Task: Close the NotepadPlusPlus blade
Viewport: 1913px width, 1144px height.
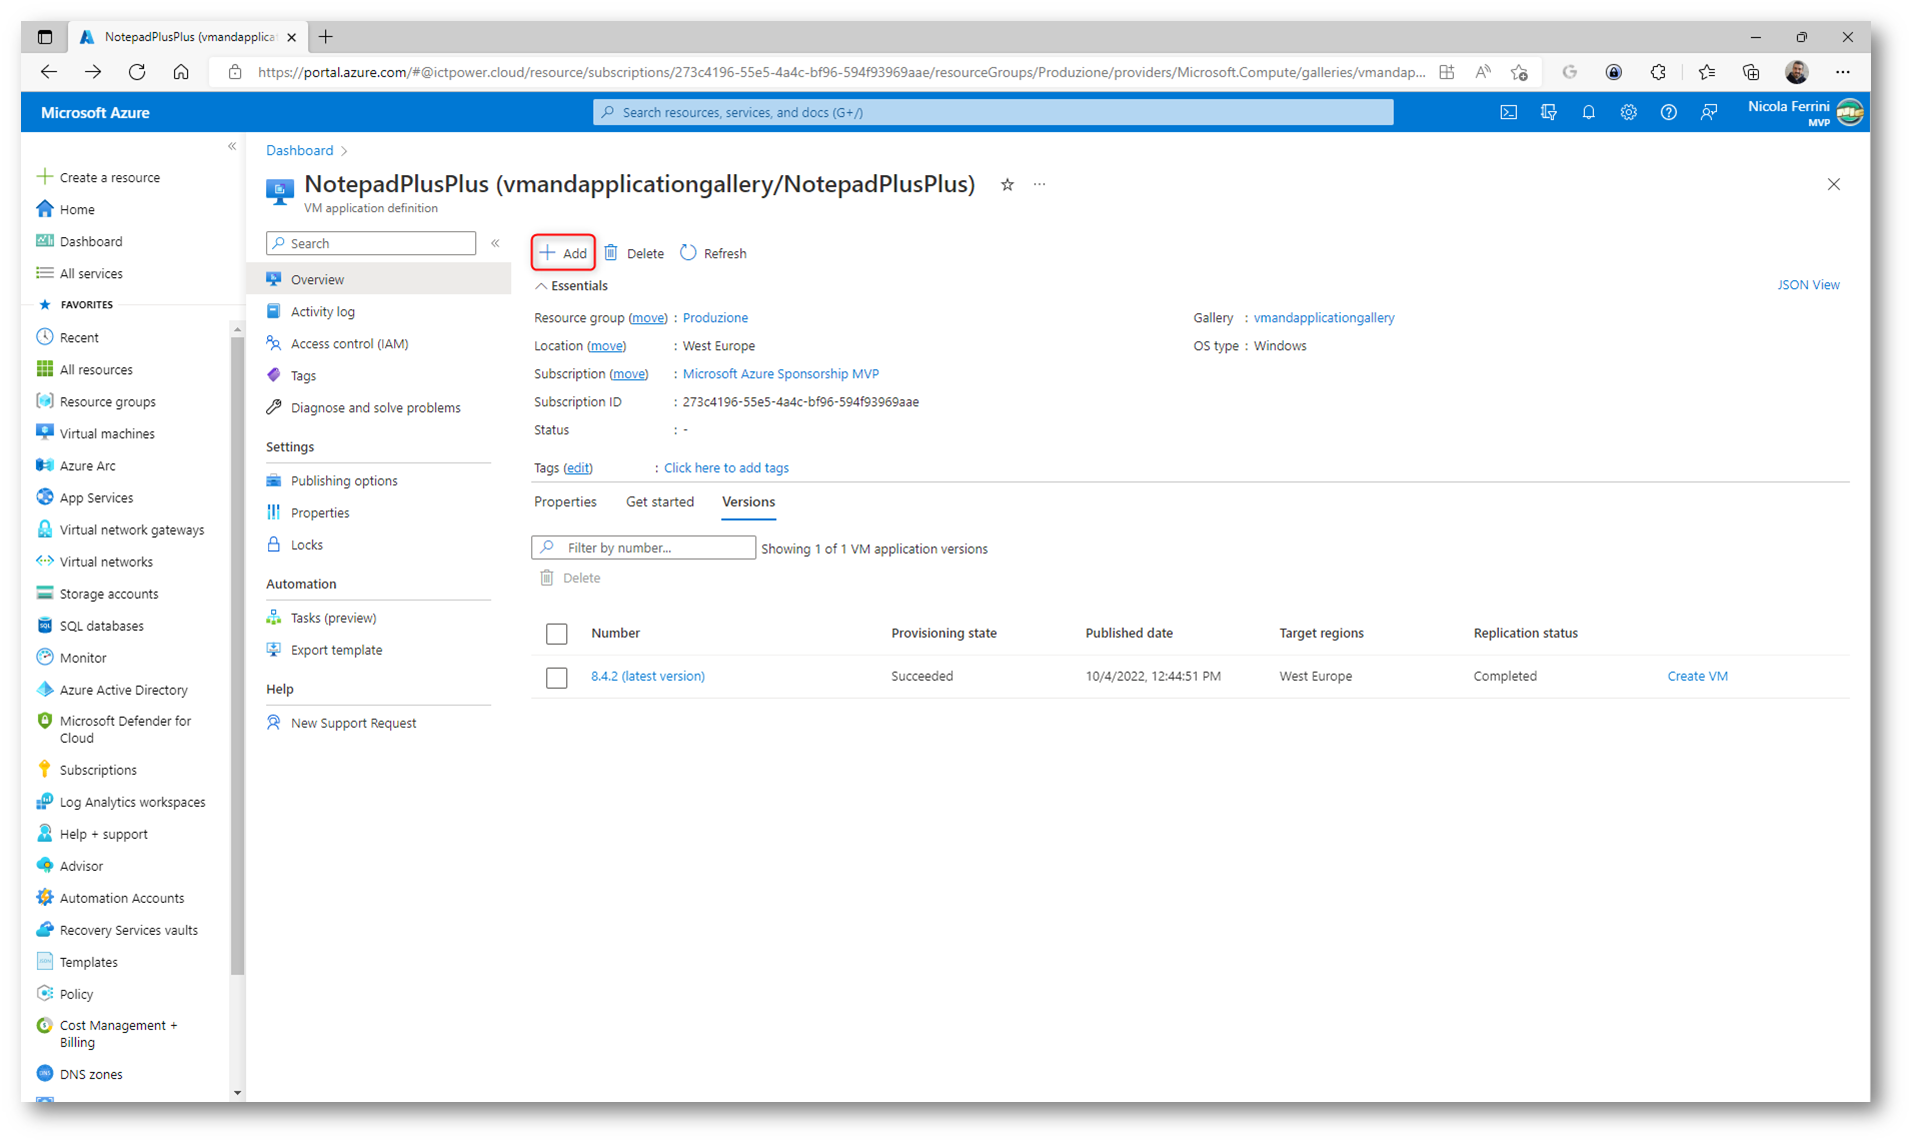Action: (1833, 184)
